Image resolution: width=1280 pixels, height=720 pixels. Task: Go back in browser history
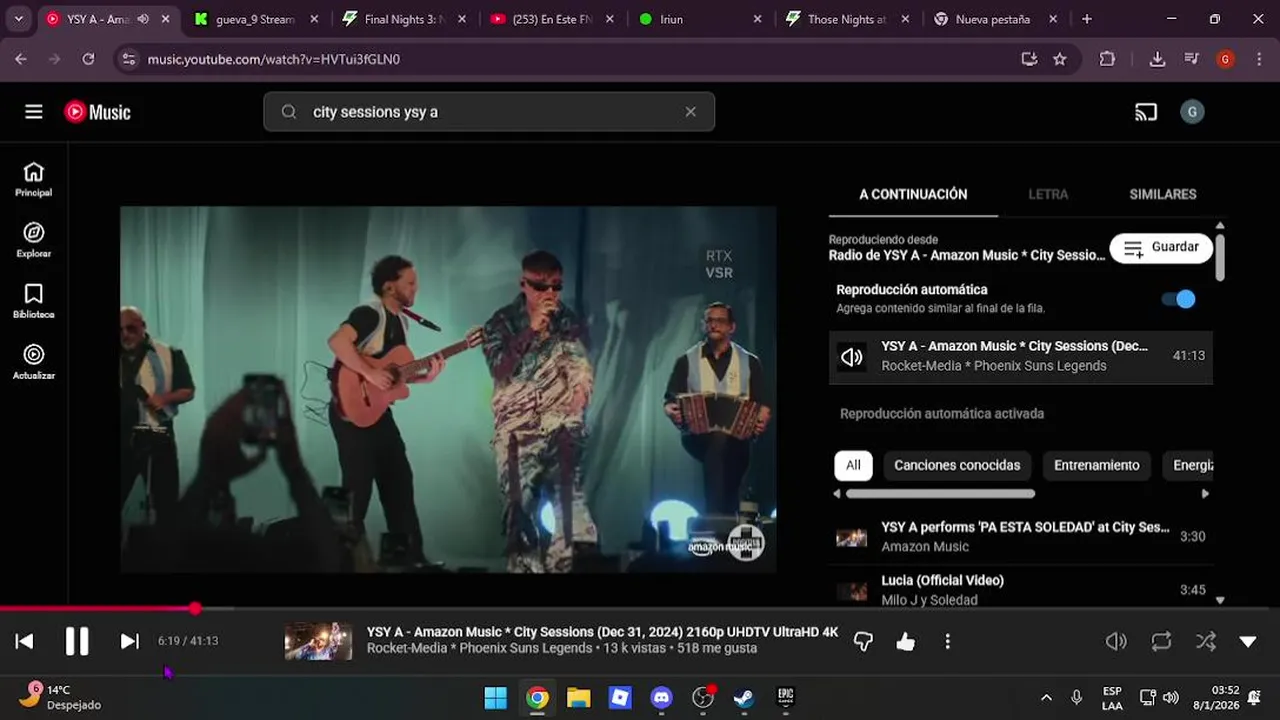click(21, 59)
